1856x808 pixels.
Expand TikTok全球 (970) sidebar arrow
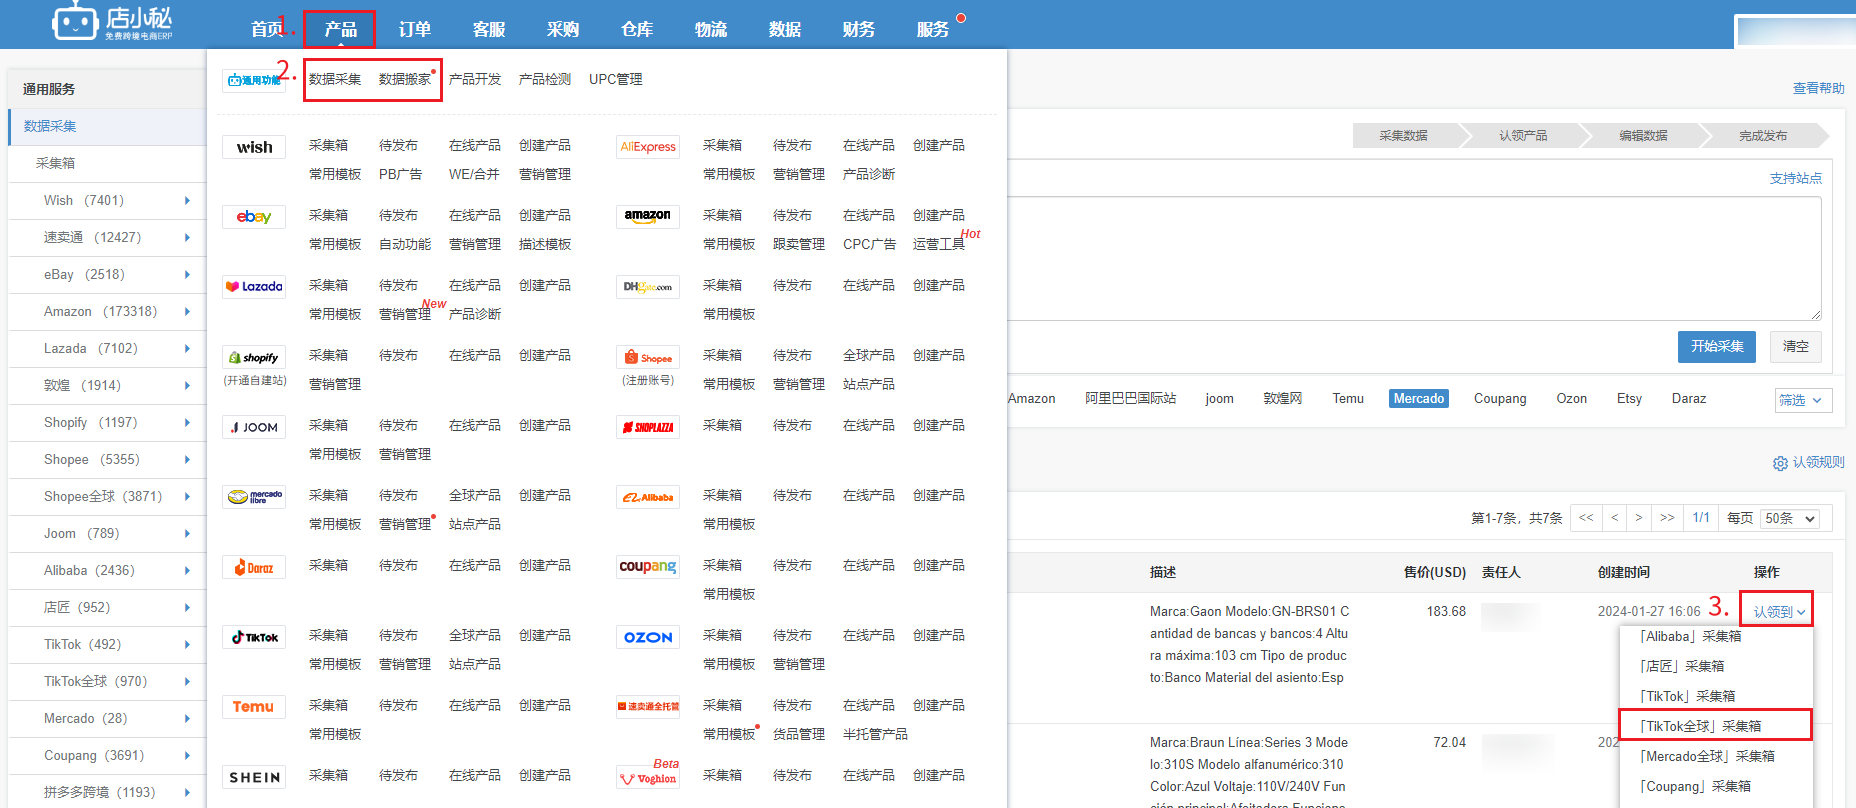click(x=187, y=681)
